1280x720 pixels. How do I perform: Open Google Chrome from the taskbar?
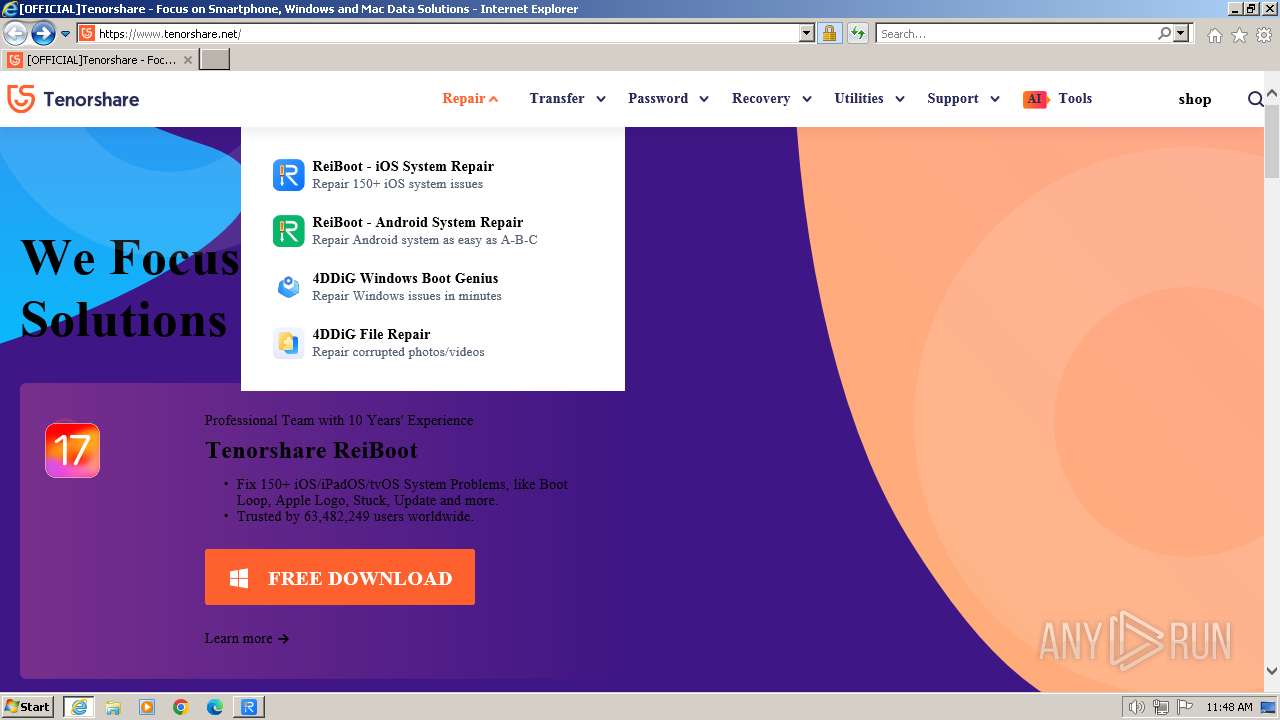(181, 707)
